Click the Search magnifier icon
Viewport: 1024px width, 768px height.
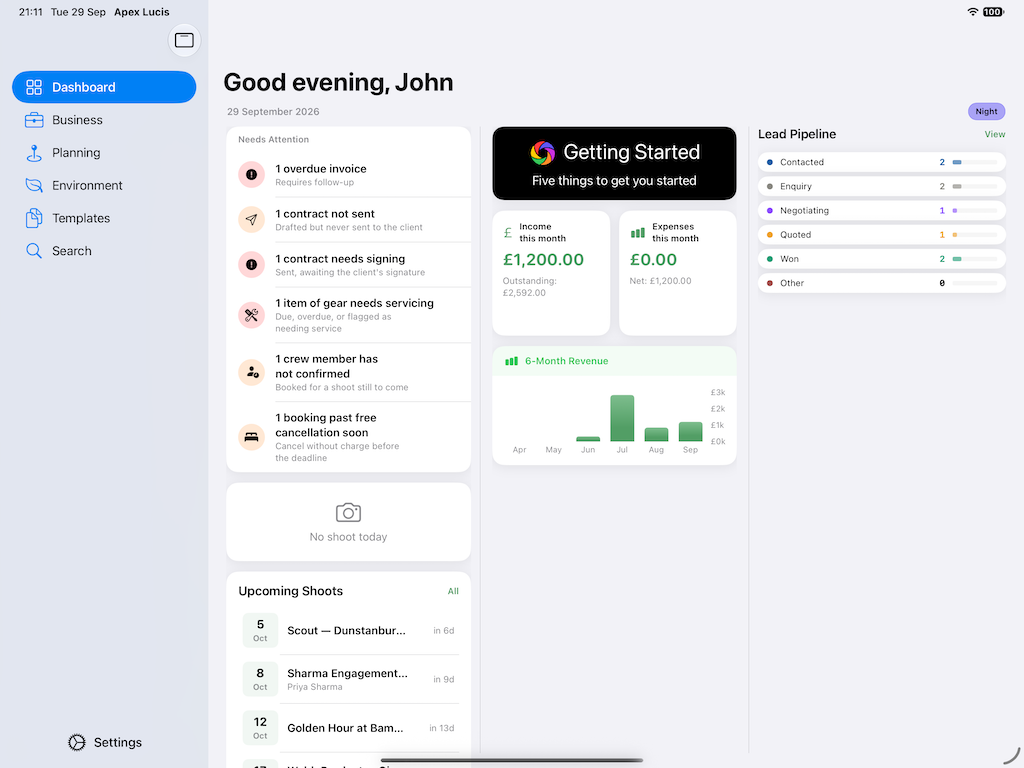click(33, 251)
